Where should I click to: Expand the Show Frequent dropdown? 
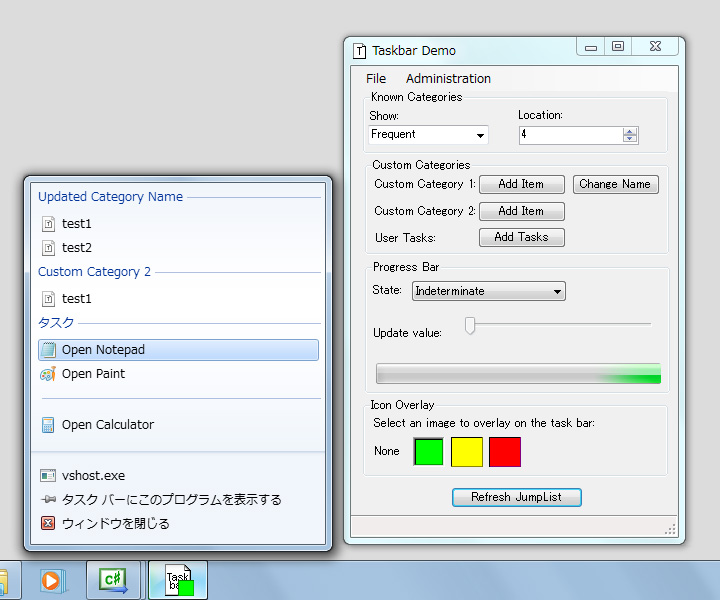click(480, 135)
